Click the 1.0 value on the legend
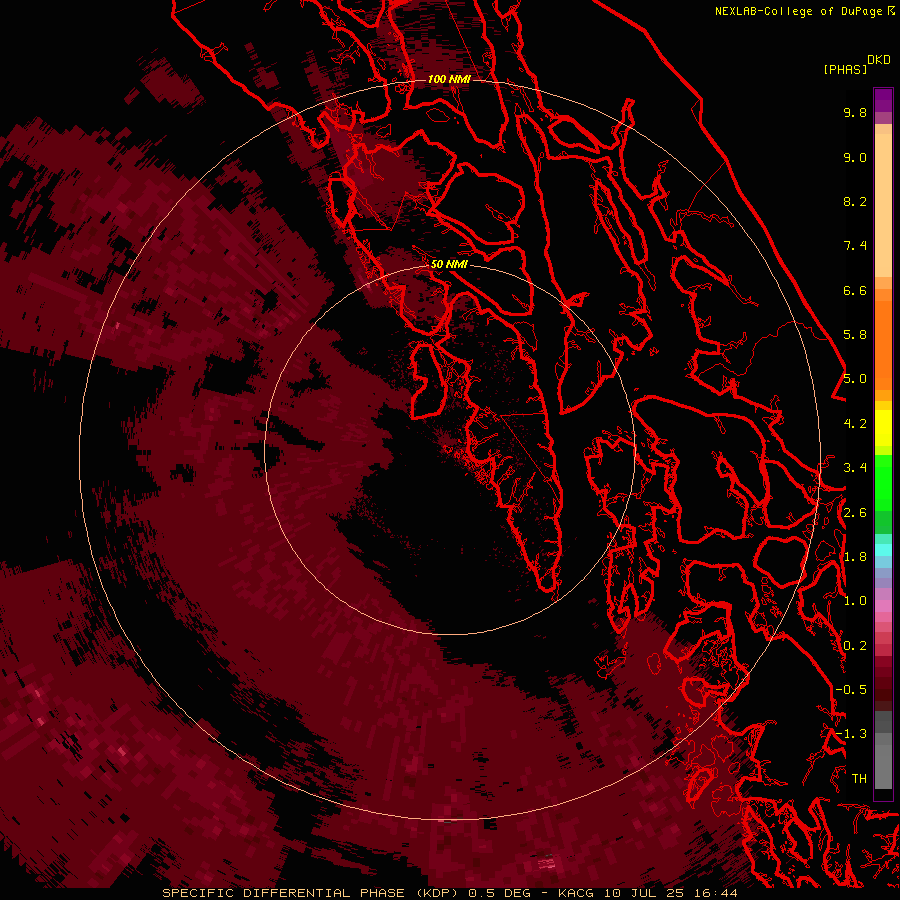This screenshot has width=900, height=900. pos(855,601)
